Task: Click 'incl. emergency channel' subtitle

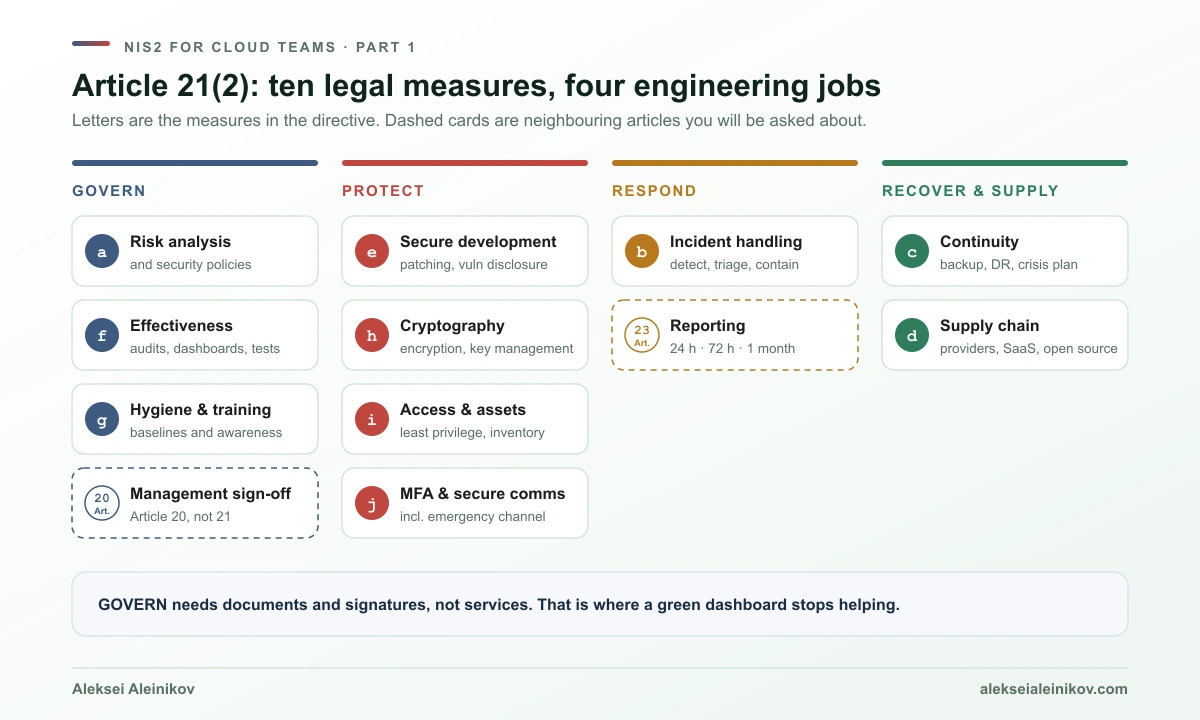Action: click(473, 517)
